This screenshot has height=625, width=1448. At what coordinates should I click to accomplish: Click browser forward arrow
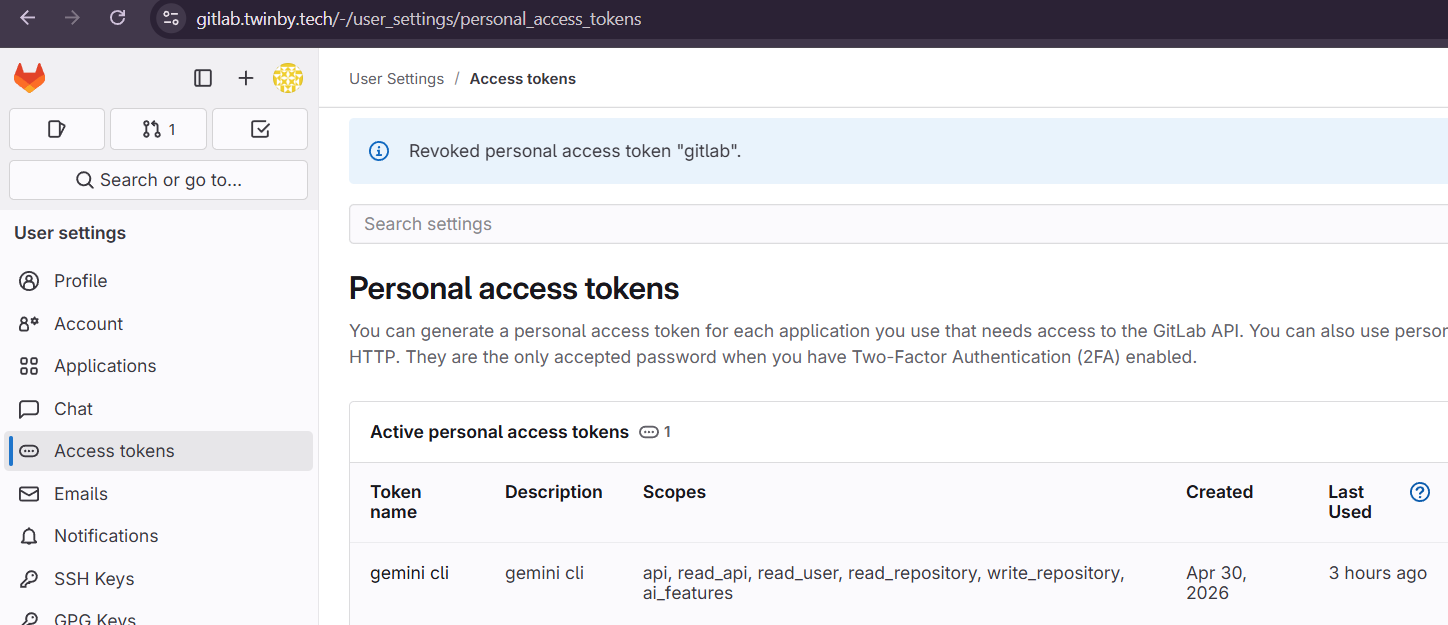[72, 18]
